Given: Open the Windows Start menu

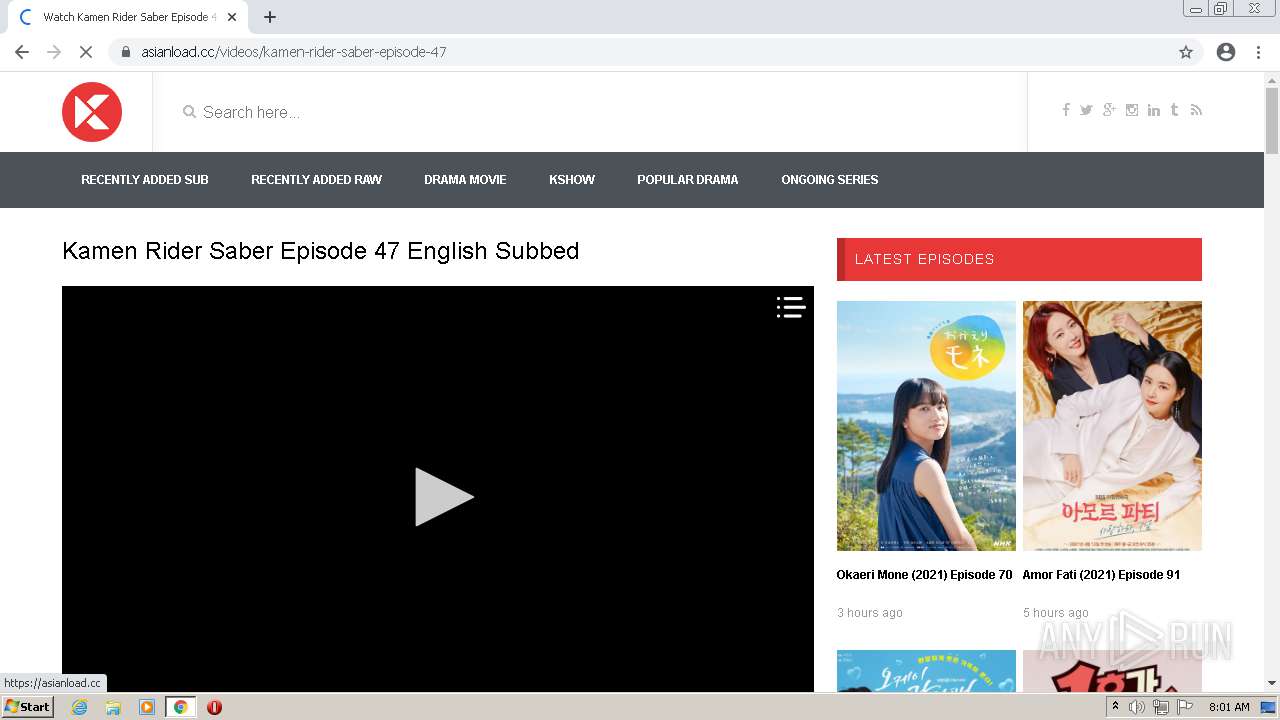Looking at the screenshot, I should (x=27, y=707).
